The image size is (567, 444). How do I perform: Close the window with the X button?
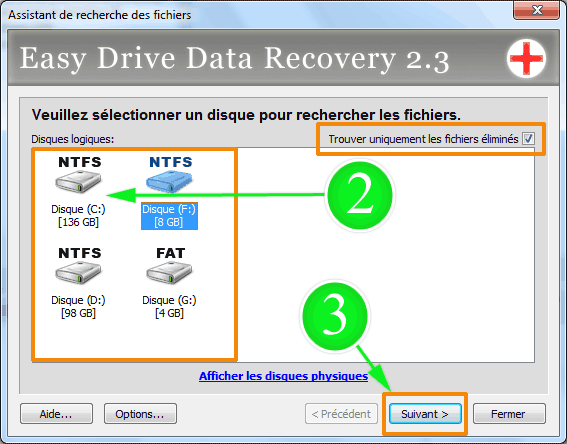click(537, 10)
